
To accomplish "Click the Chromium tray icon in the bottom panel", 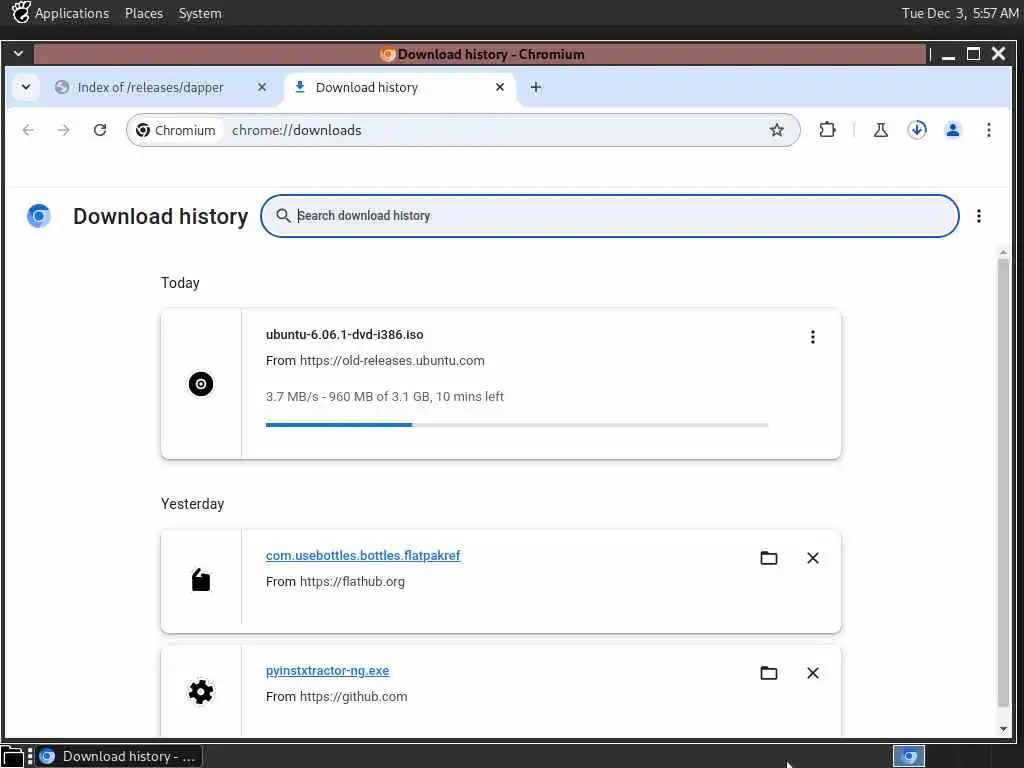I will tap(909, 756).
